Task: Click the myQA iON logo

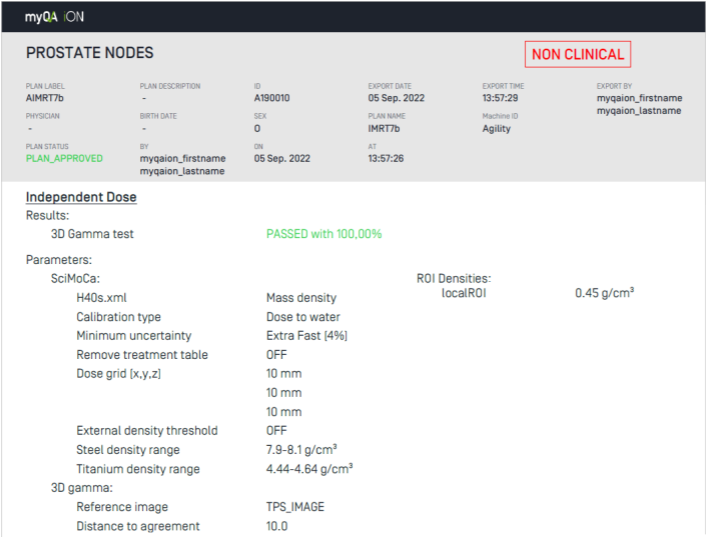Action: [54, 17]
